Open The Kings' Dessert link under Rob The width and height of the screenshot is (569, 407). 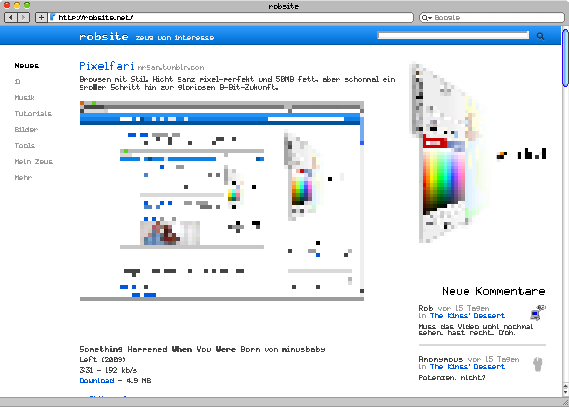click(x=467, y=316)
